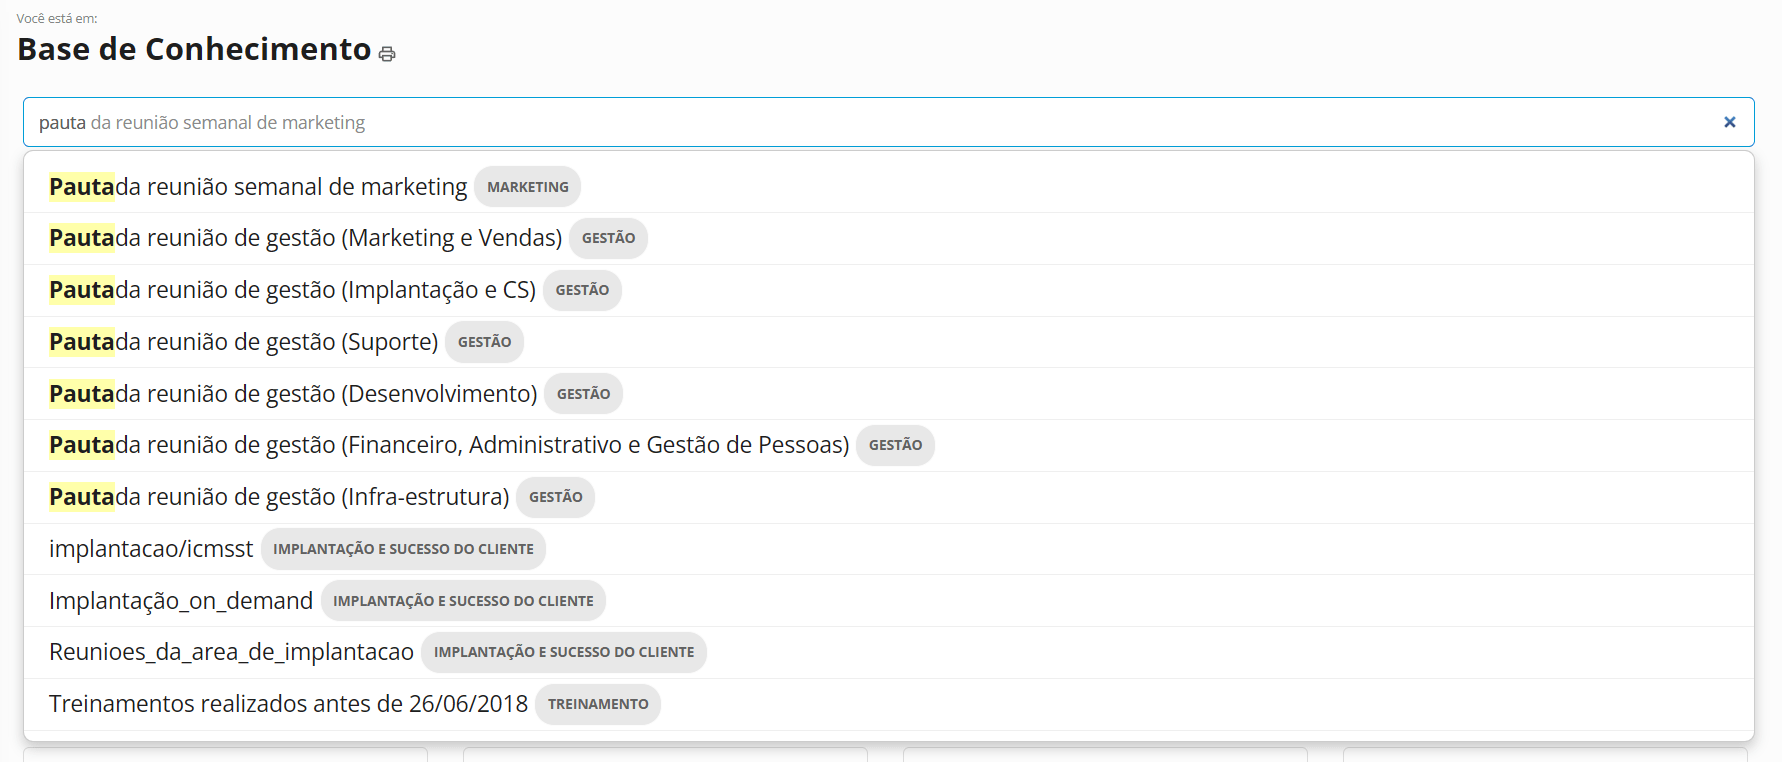Image resolution: width=1782 pixels, height=762 pixels.
Task: Click the tag beside Reunioes_da_area_de_implantacao
Action: 563,652
